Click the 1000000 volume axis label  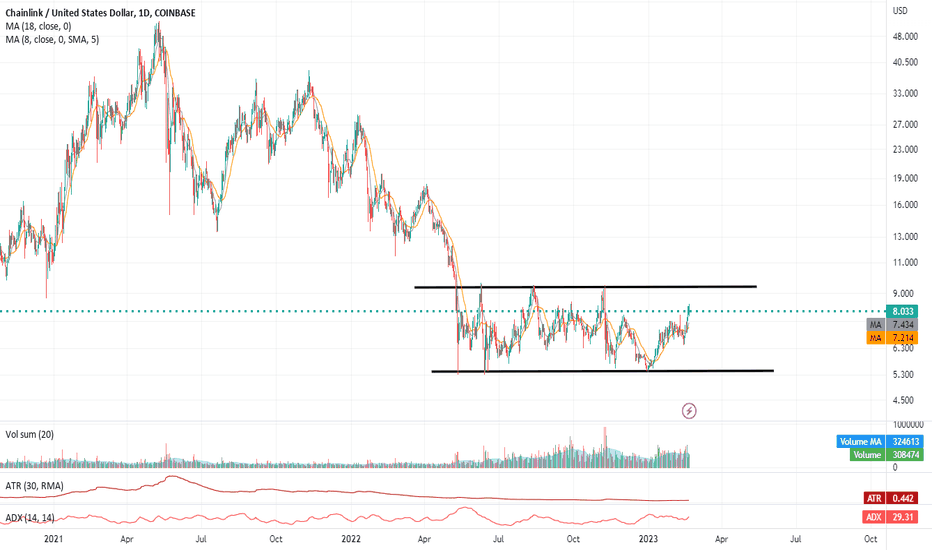click(x=908, y=425)
